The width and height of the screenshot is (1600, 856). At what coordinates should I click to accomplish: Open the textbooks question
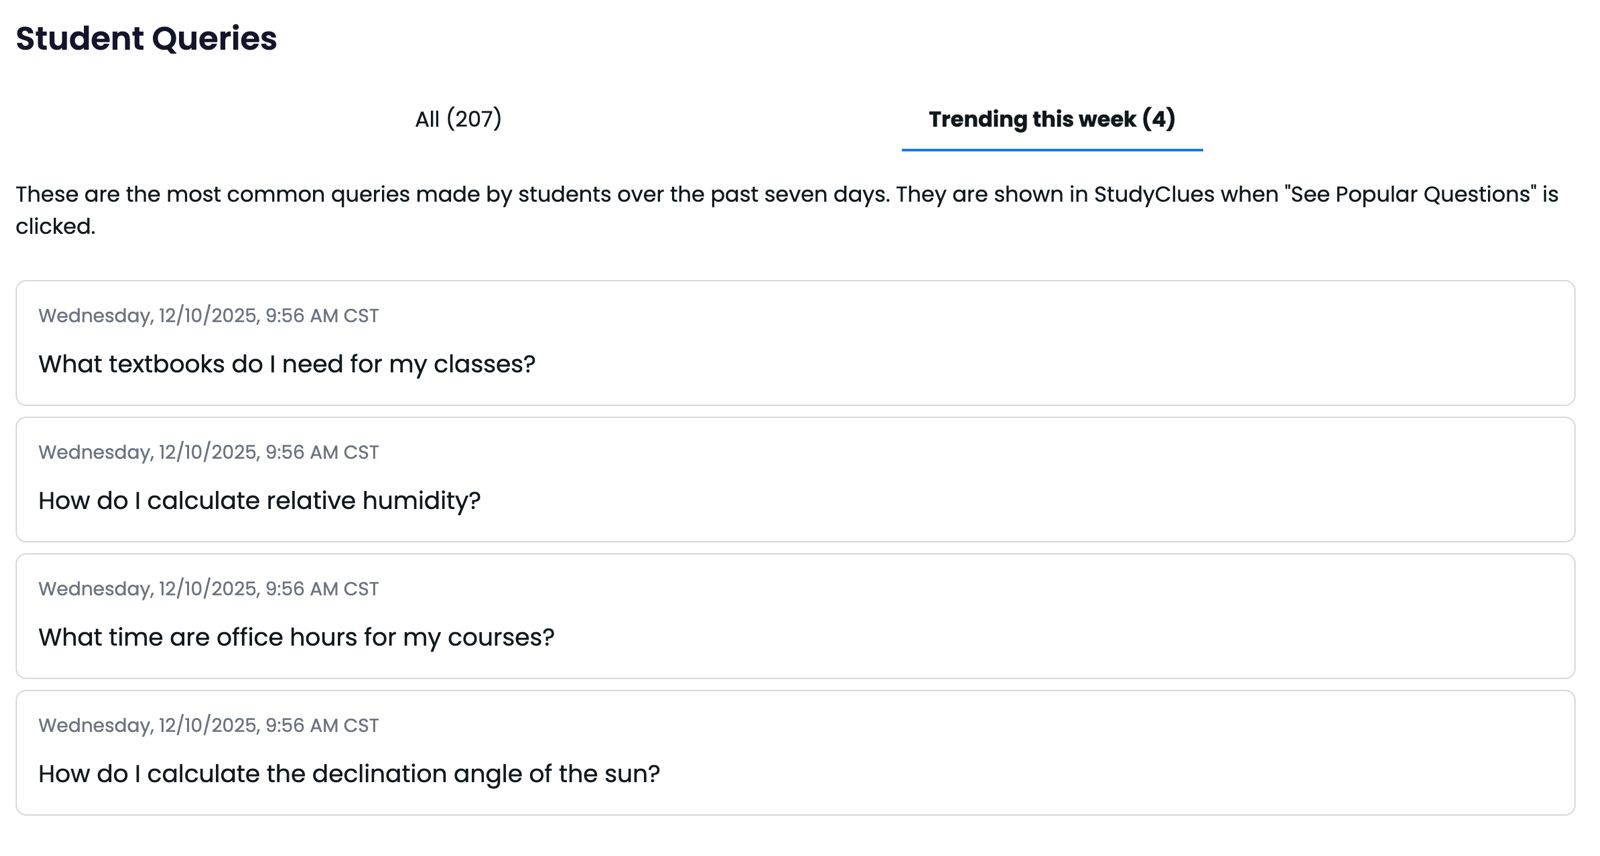click(x=287, y=364)
